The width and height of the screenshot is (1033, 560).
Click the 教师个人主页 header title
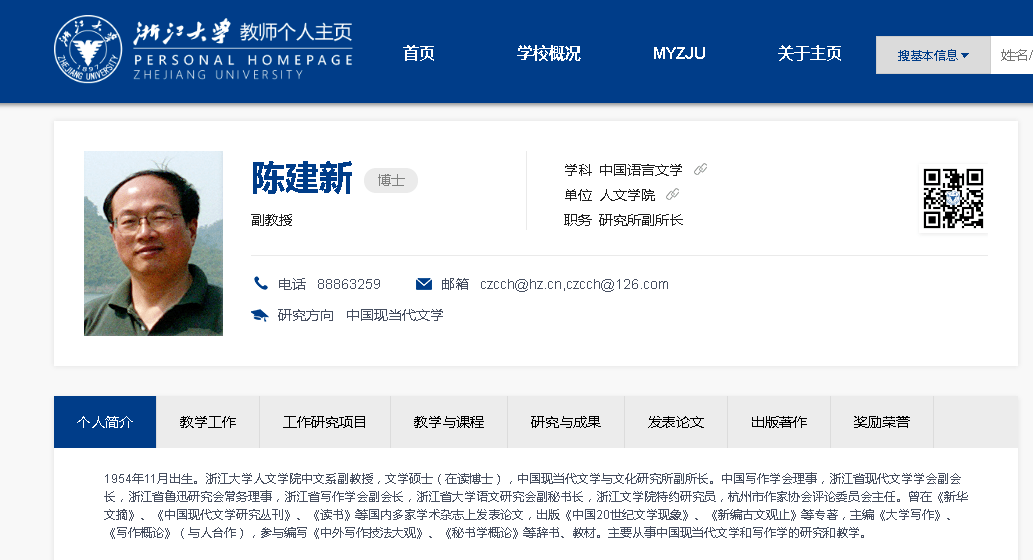(296, 32)
